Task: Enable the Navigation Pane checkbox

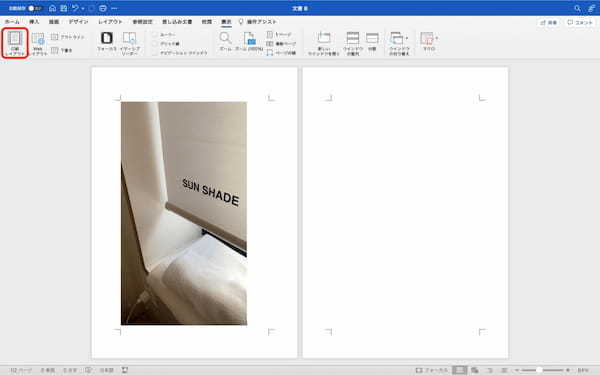Action: click(x=155, y=53)
